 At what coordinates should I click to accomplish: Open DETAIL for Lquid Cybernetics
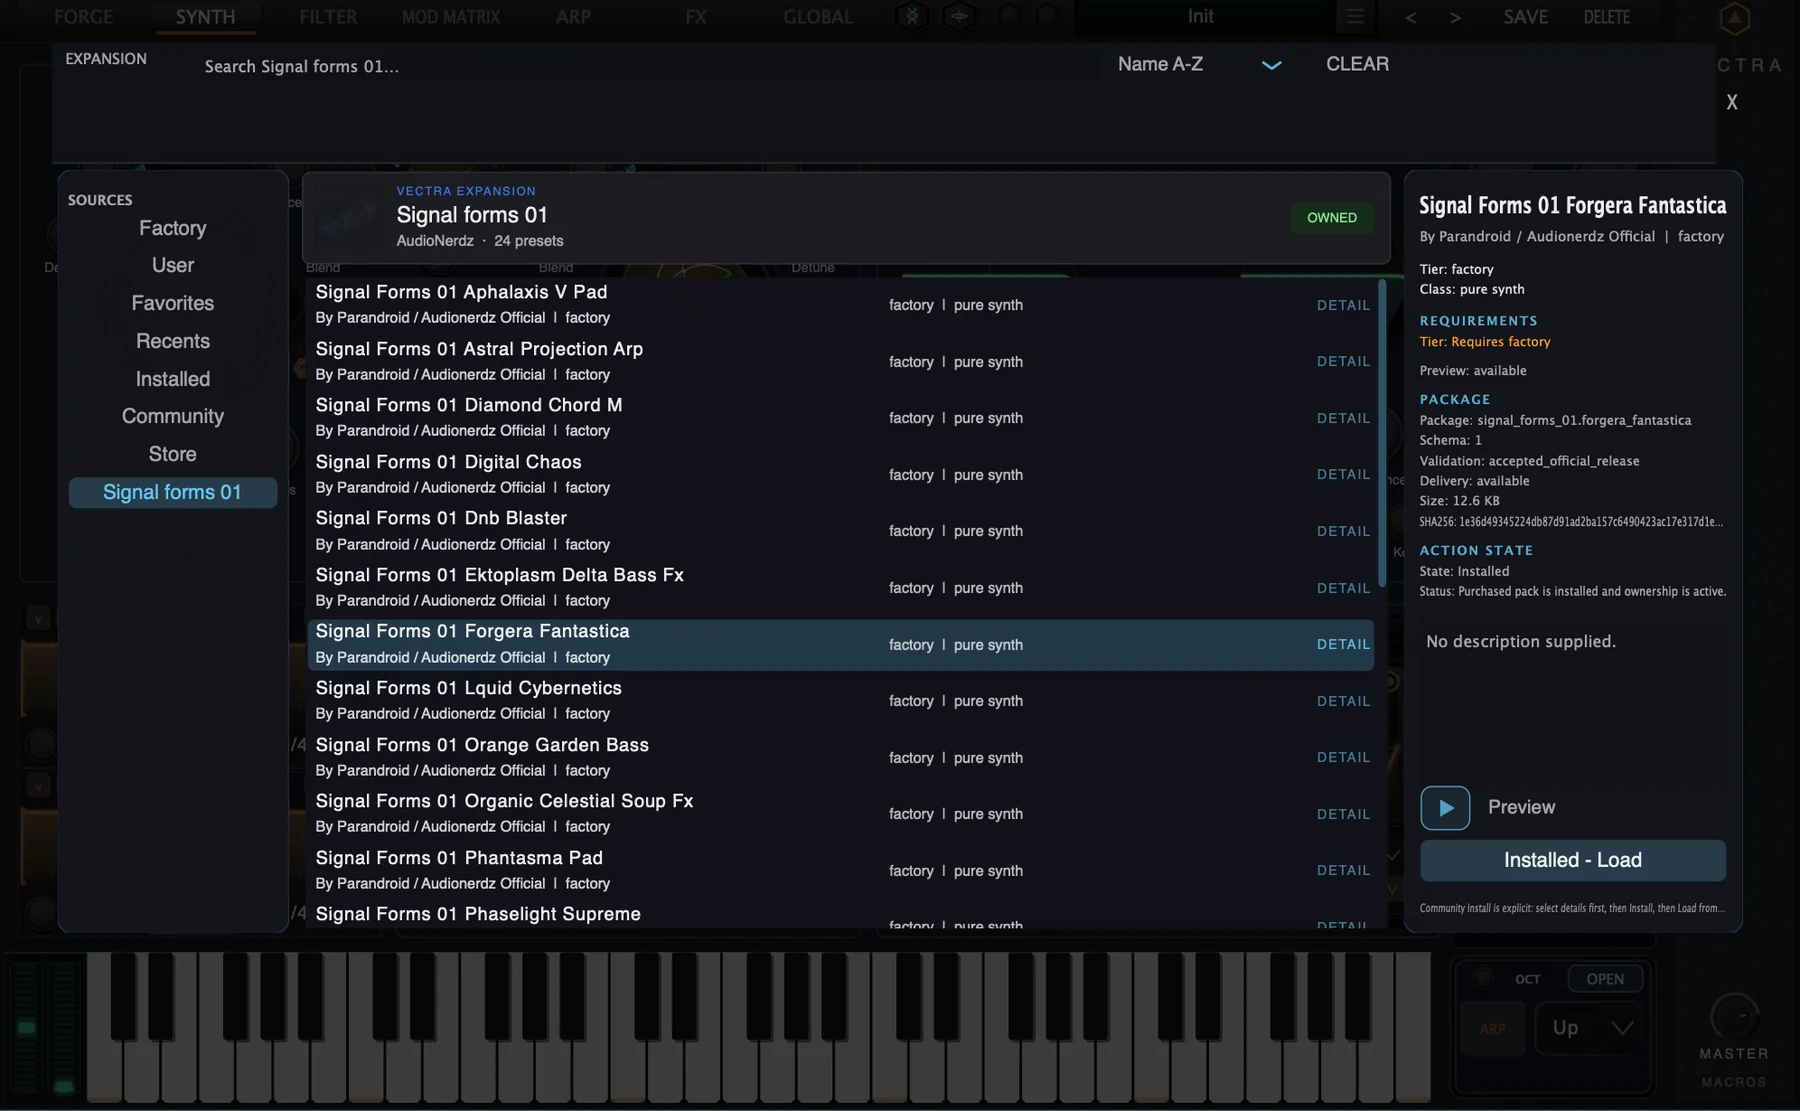1343,701
